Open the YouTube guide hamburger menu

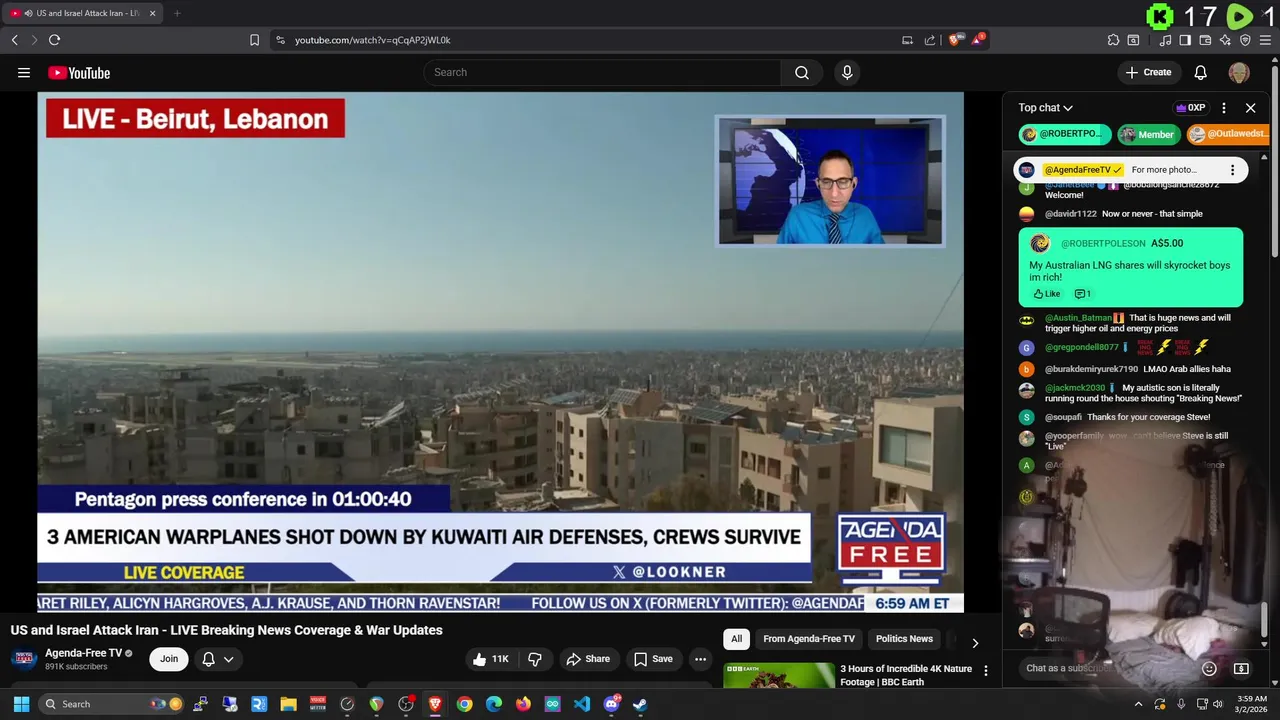[24, 72]
